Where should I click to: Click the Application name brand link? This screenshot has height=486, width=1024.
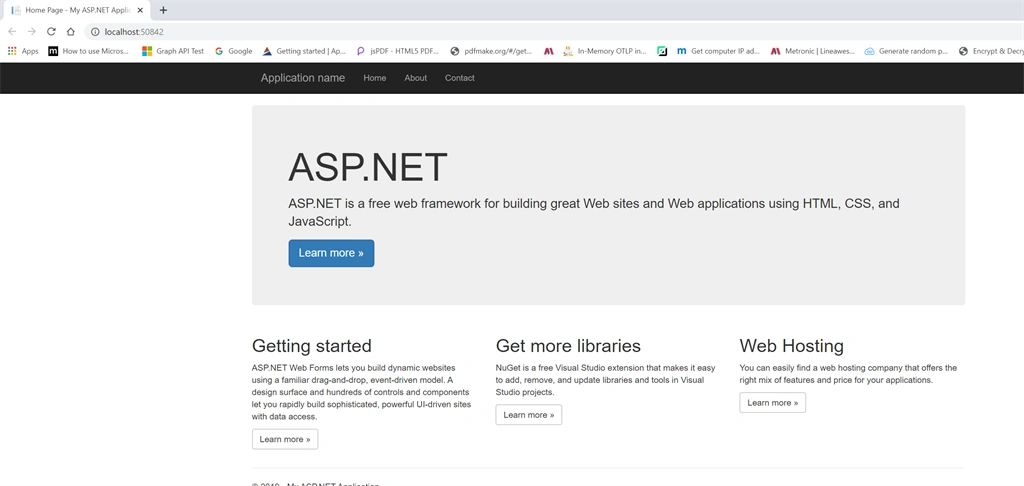302,78
